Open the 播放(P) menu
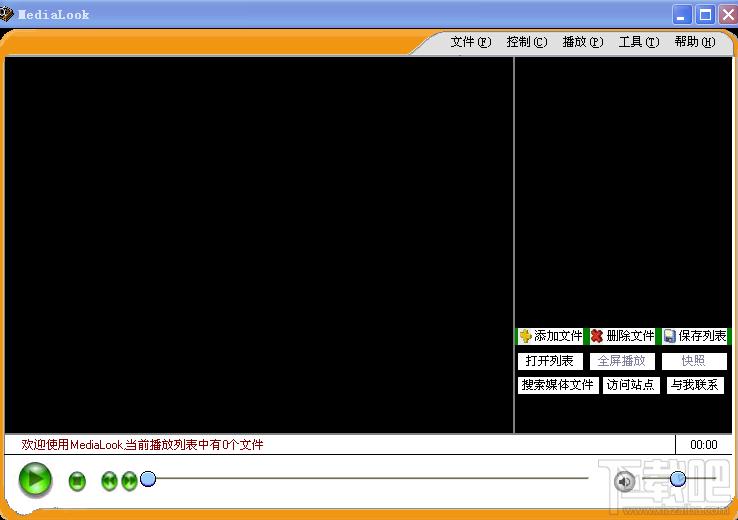 [583, 42]
